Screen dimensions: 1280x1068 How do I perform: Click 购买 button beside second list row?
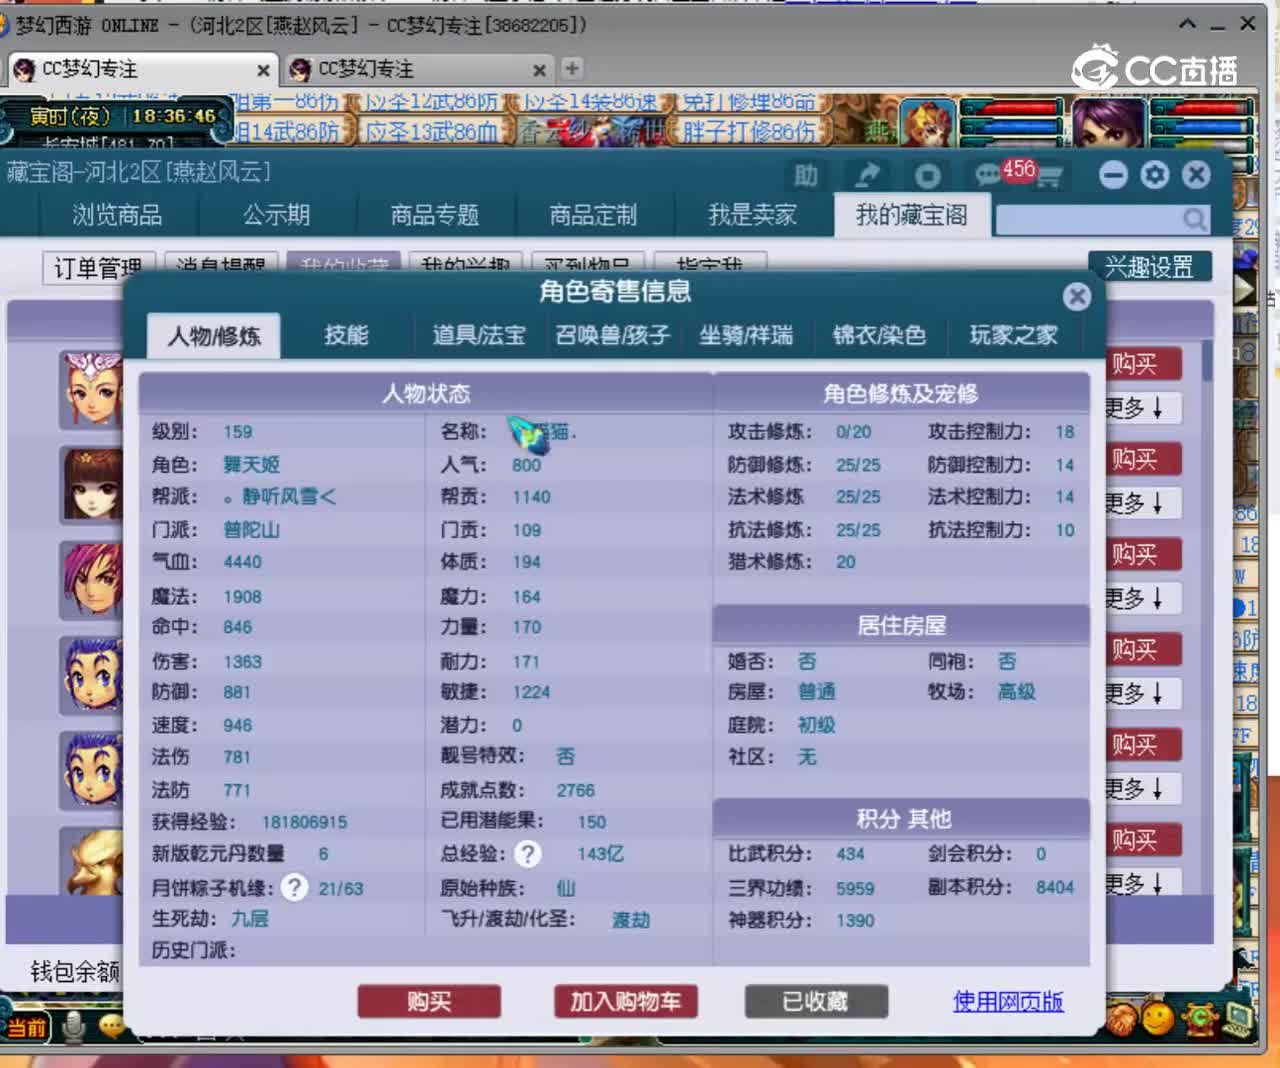pos(1143,459)
